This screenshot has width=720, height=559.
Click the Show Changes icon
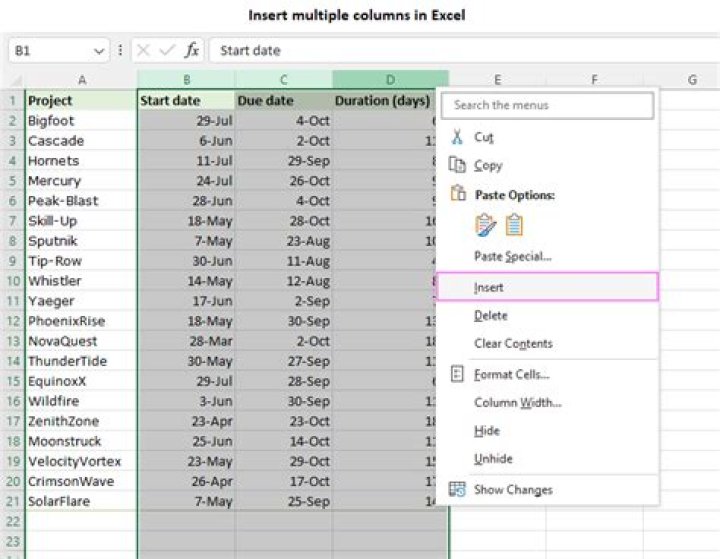[x=458, y=489]
